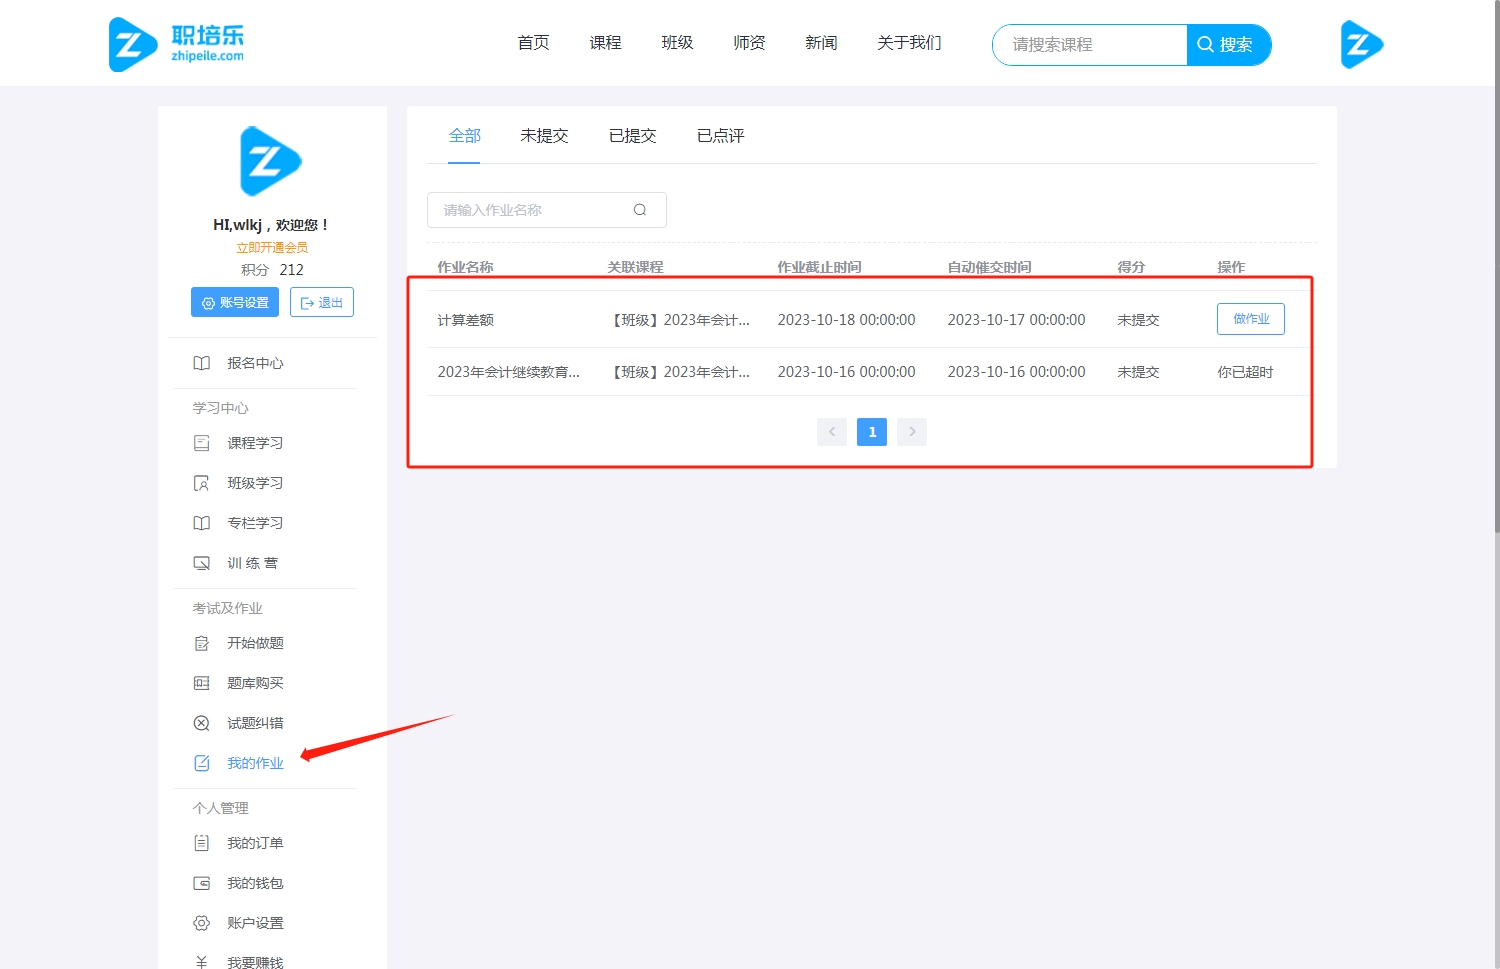Switch to the 未提交 tab

click(544, 136)
